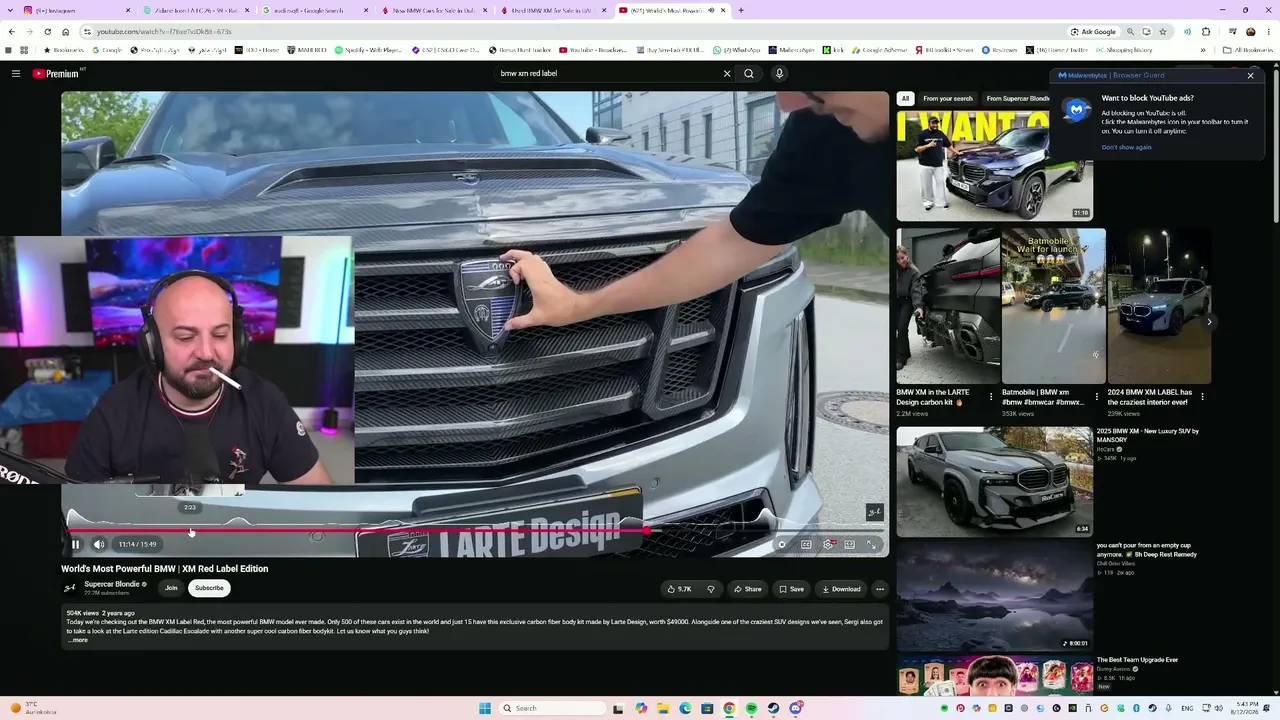Open the Supercar Blondie channel name
This screenshot has height=720, width=1280.
pos(112,584)
